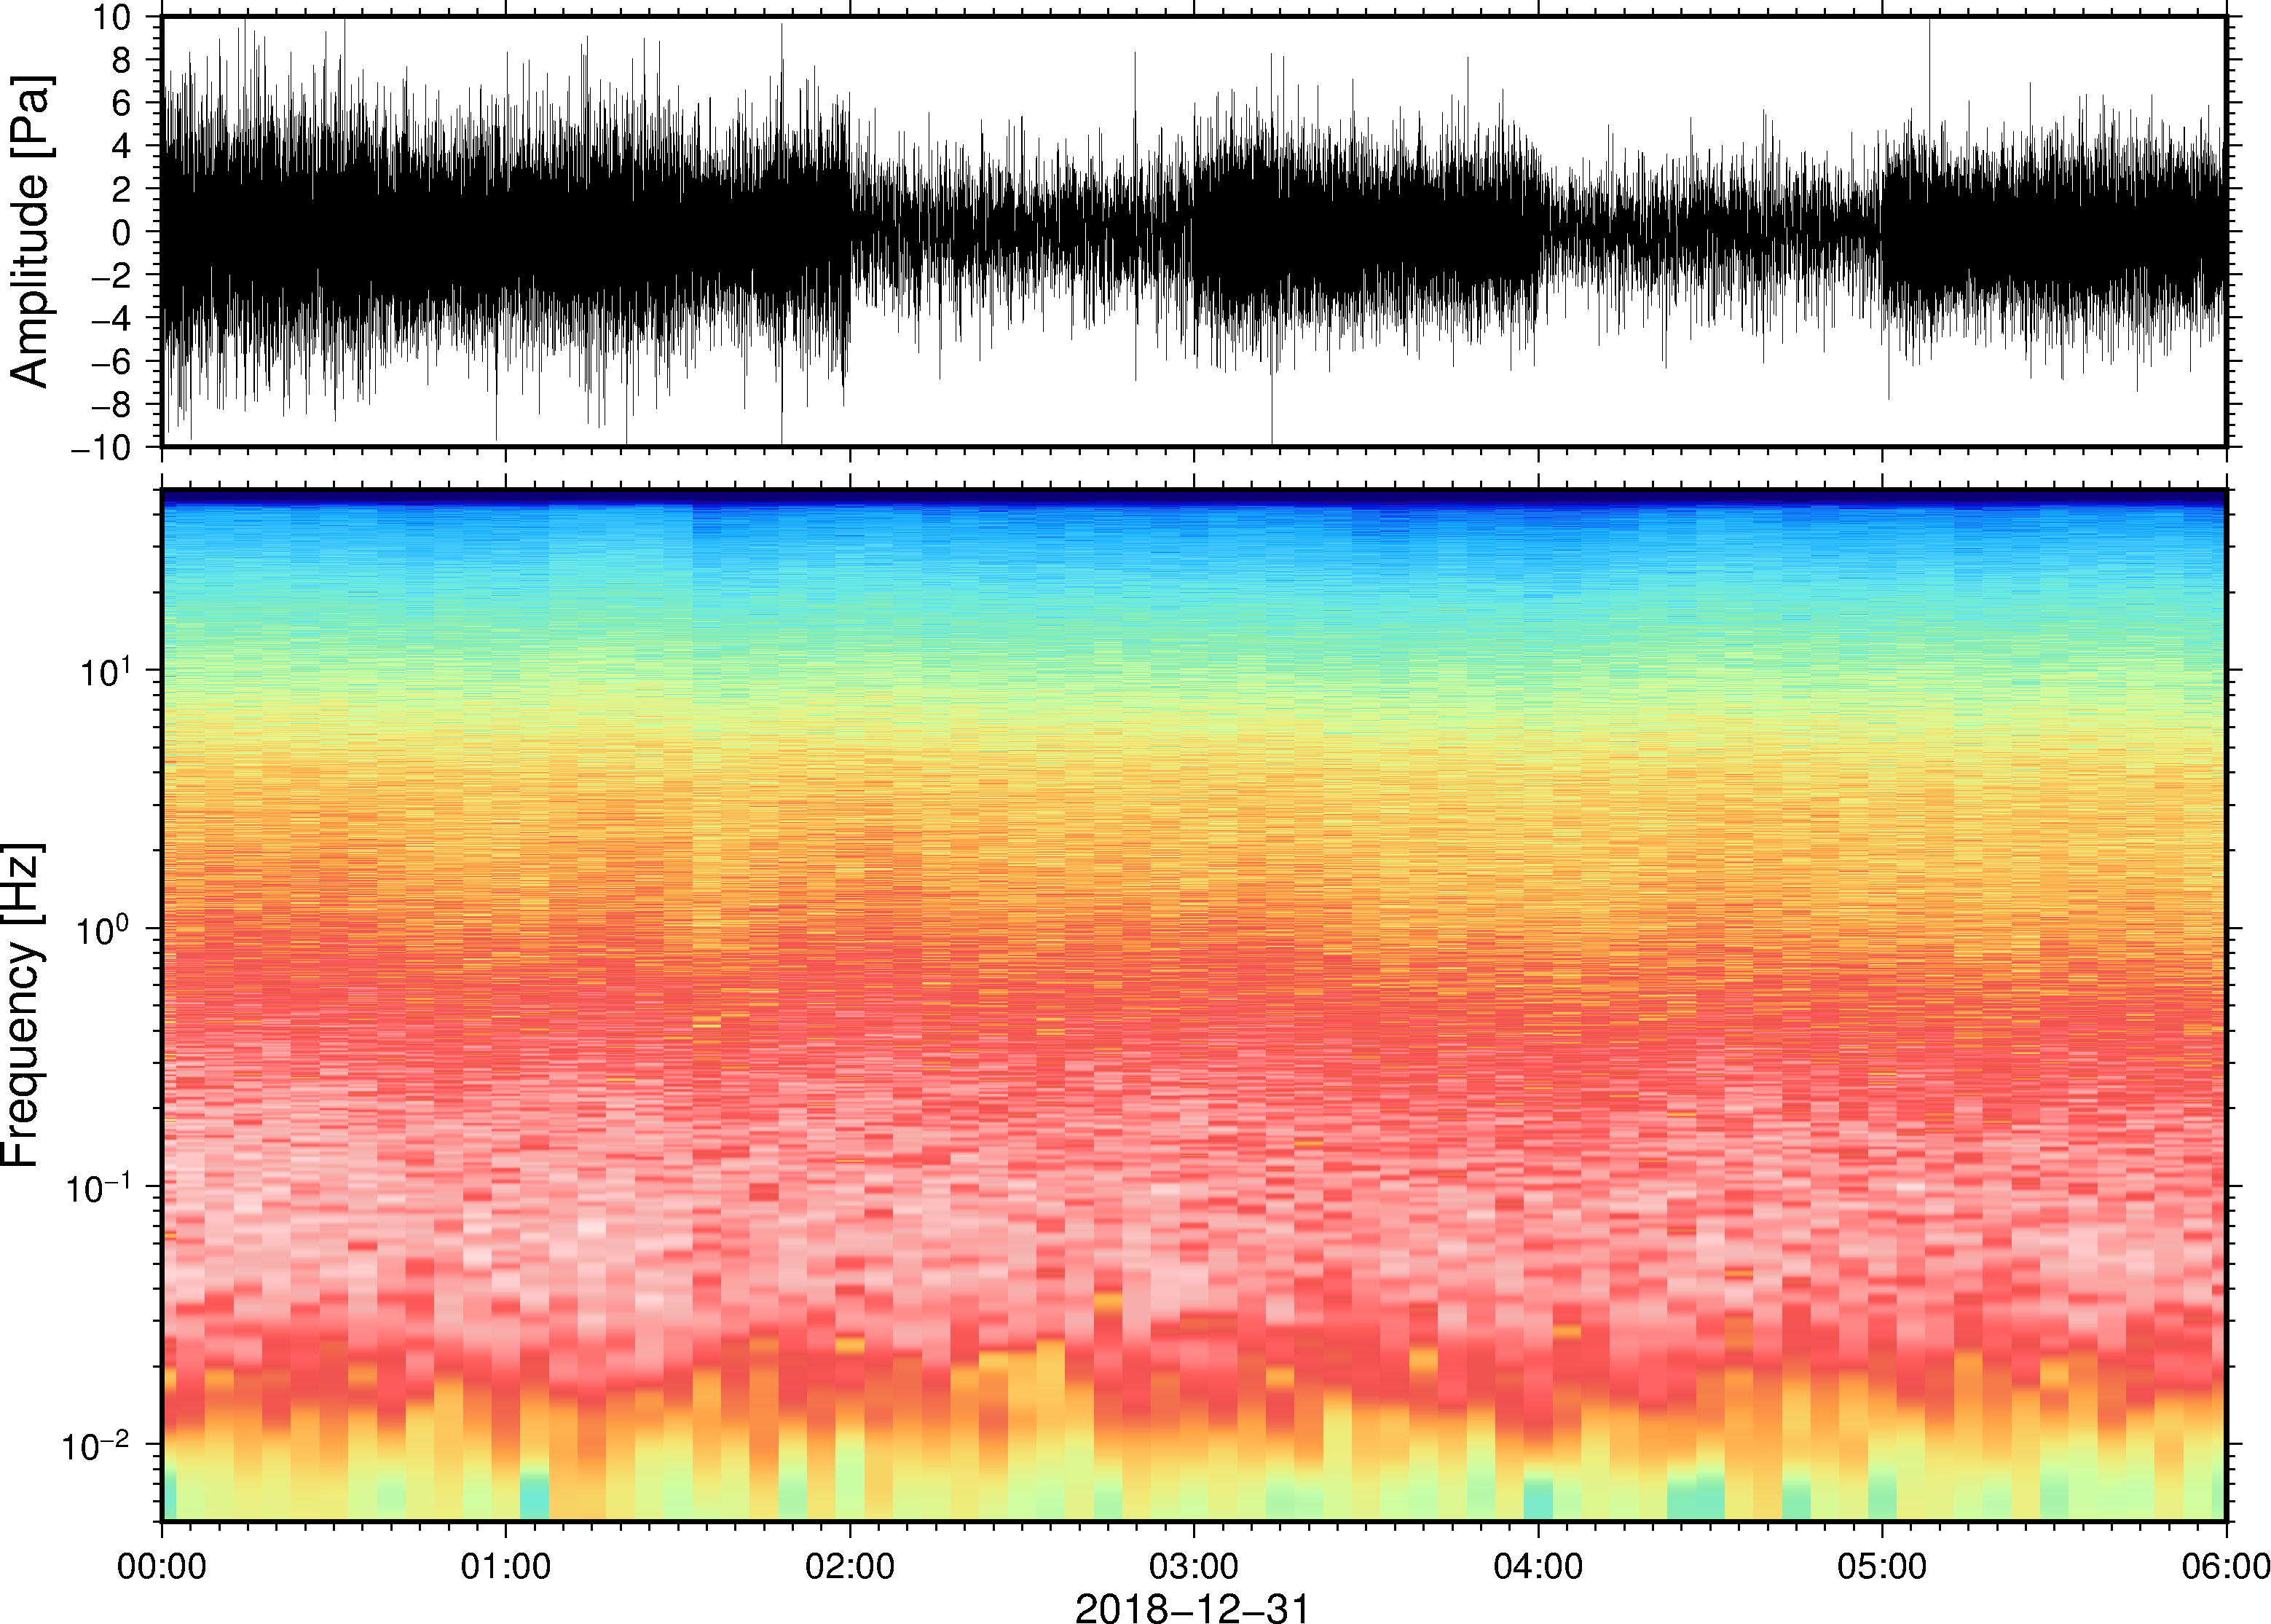Click the amplitude tick label -10

[x=101, y=447]
